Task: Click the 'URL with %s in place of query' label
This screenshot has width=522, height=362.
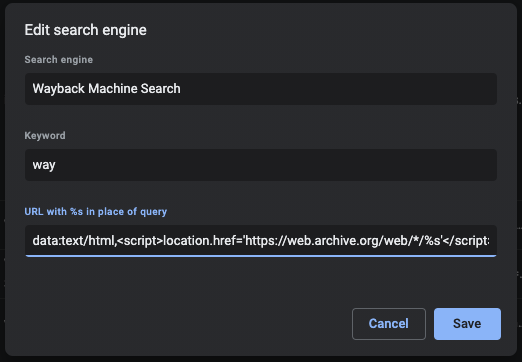Action: 96,212
